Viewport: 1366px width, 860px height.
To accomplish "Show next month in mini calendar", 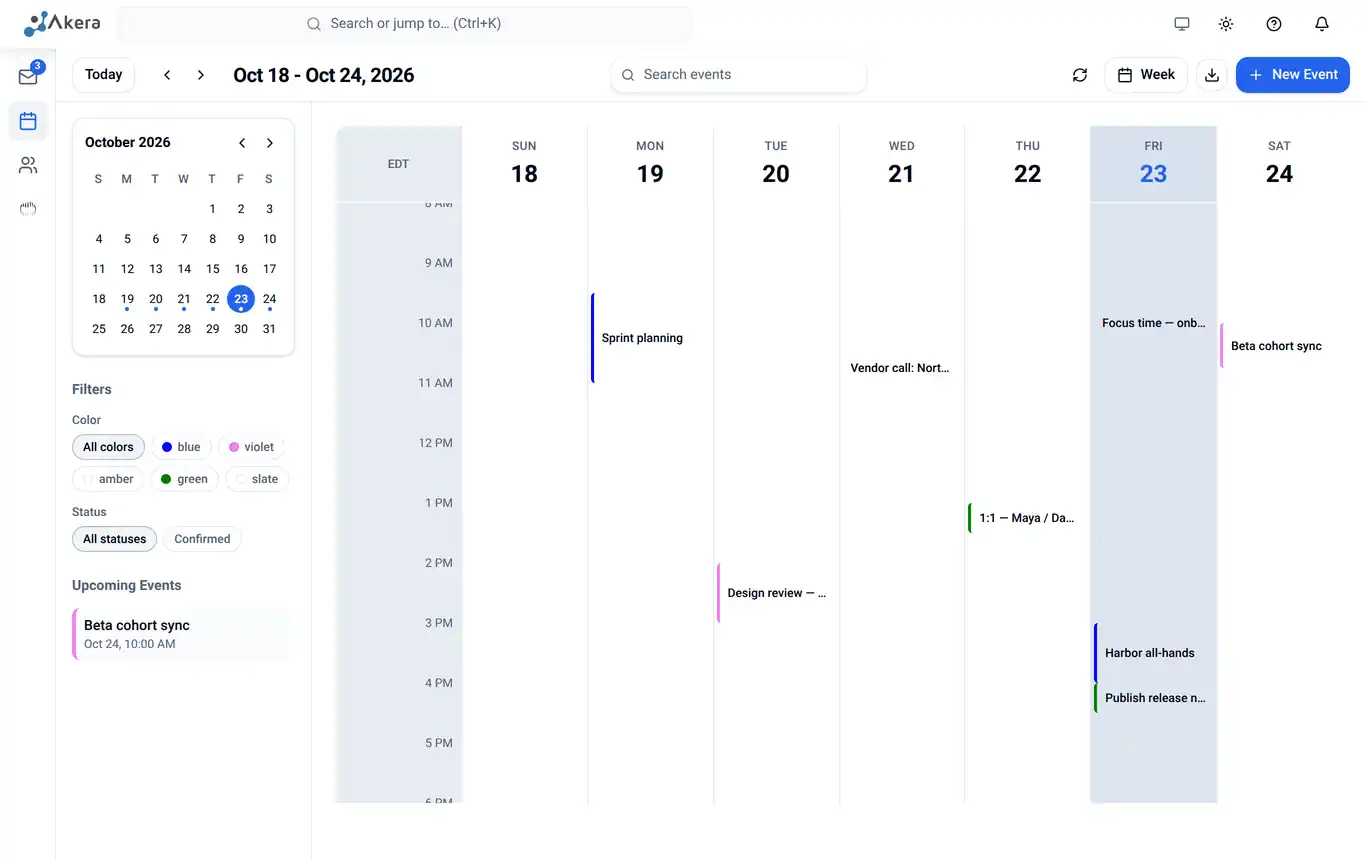I will coord(270,143).
